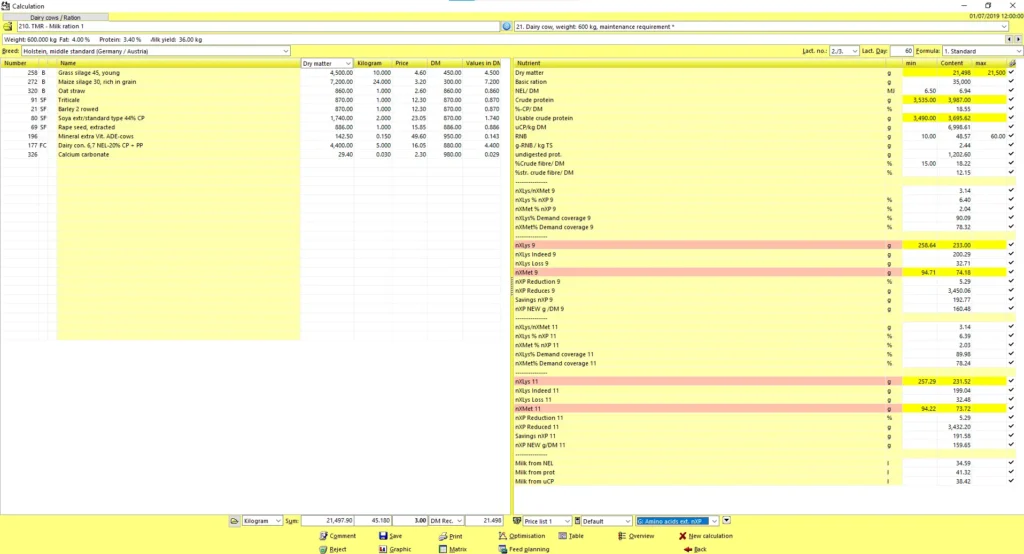Click the Reject icon
This screenshot has width=1024, height=554.
[323, 549]
